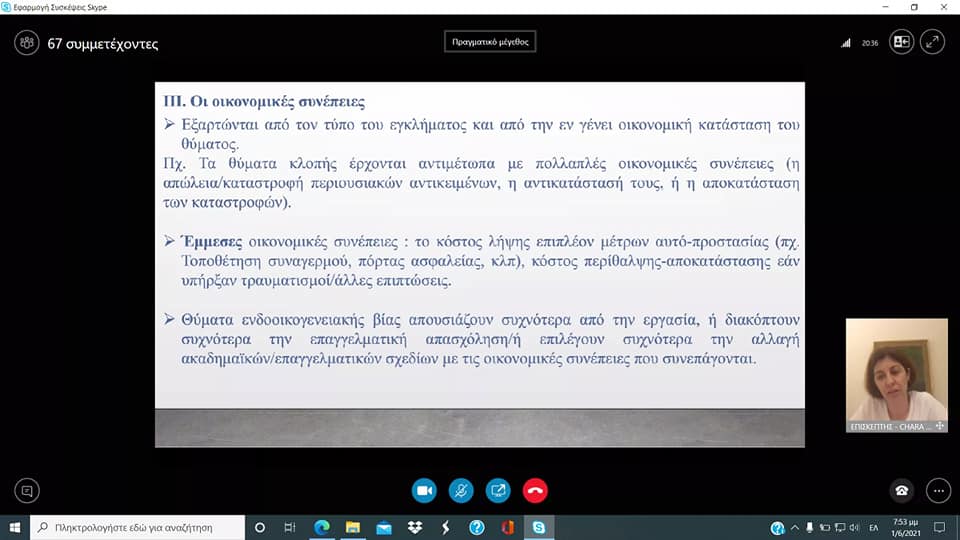The image size is (960, 540).
Task: Open the ΕΛ keyboard language selector
Action: pyautogui.click(x=873, y=527)
